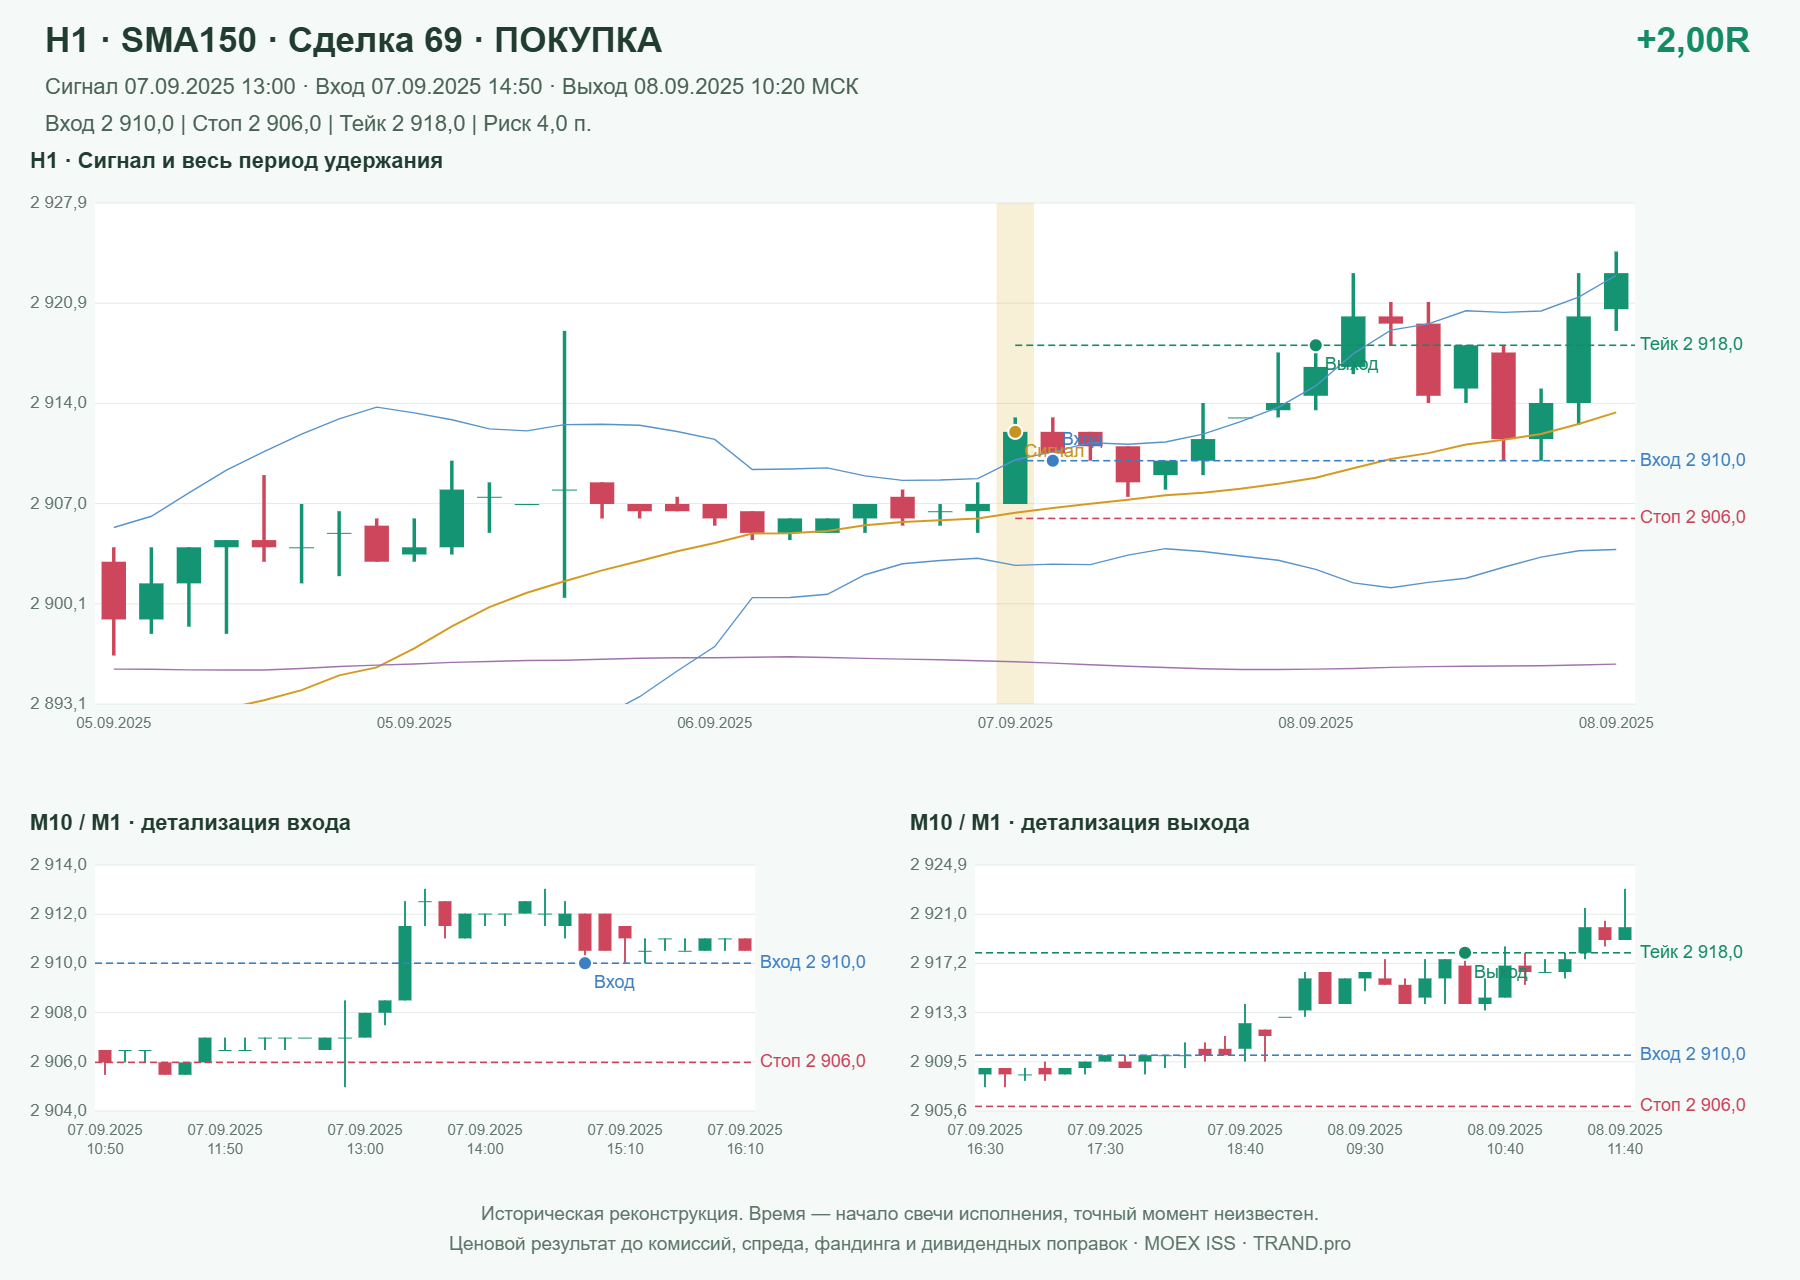Click the blue entry dot in entry detail chart
The width and height of the screenshot is (1800, 1280).
(585, 963)
